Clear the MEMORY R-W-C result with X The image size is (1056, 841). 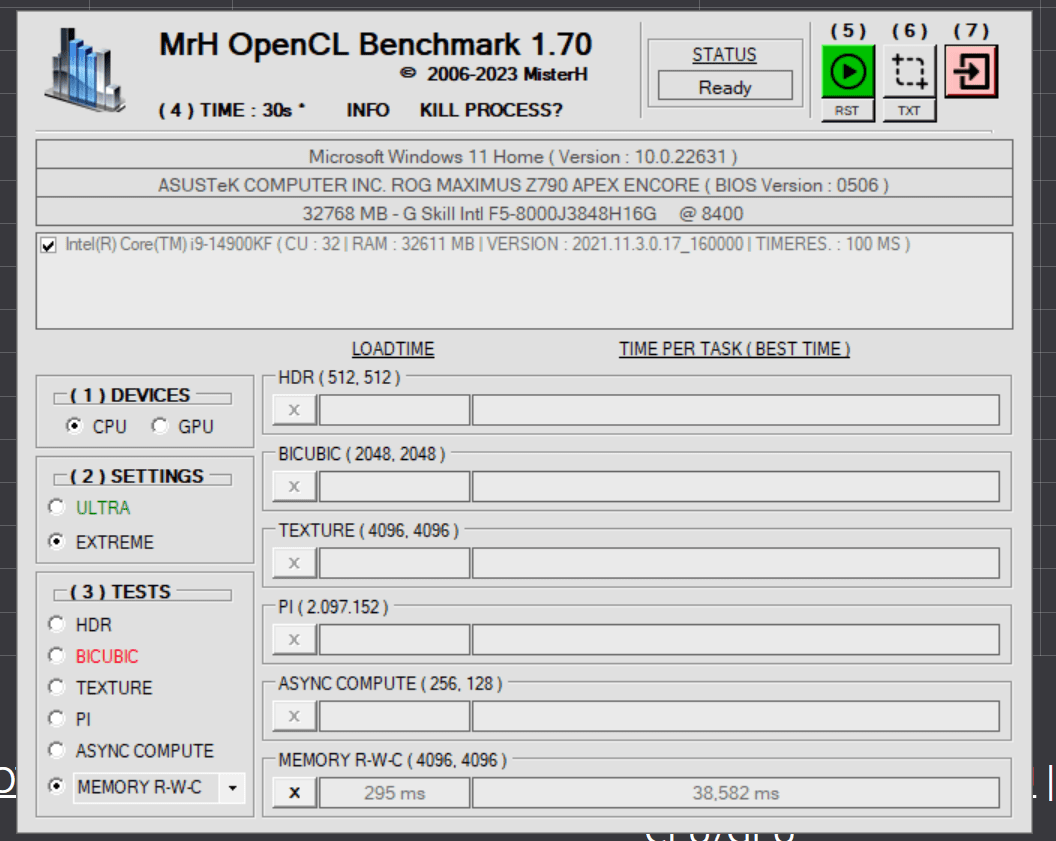294,793
